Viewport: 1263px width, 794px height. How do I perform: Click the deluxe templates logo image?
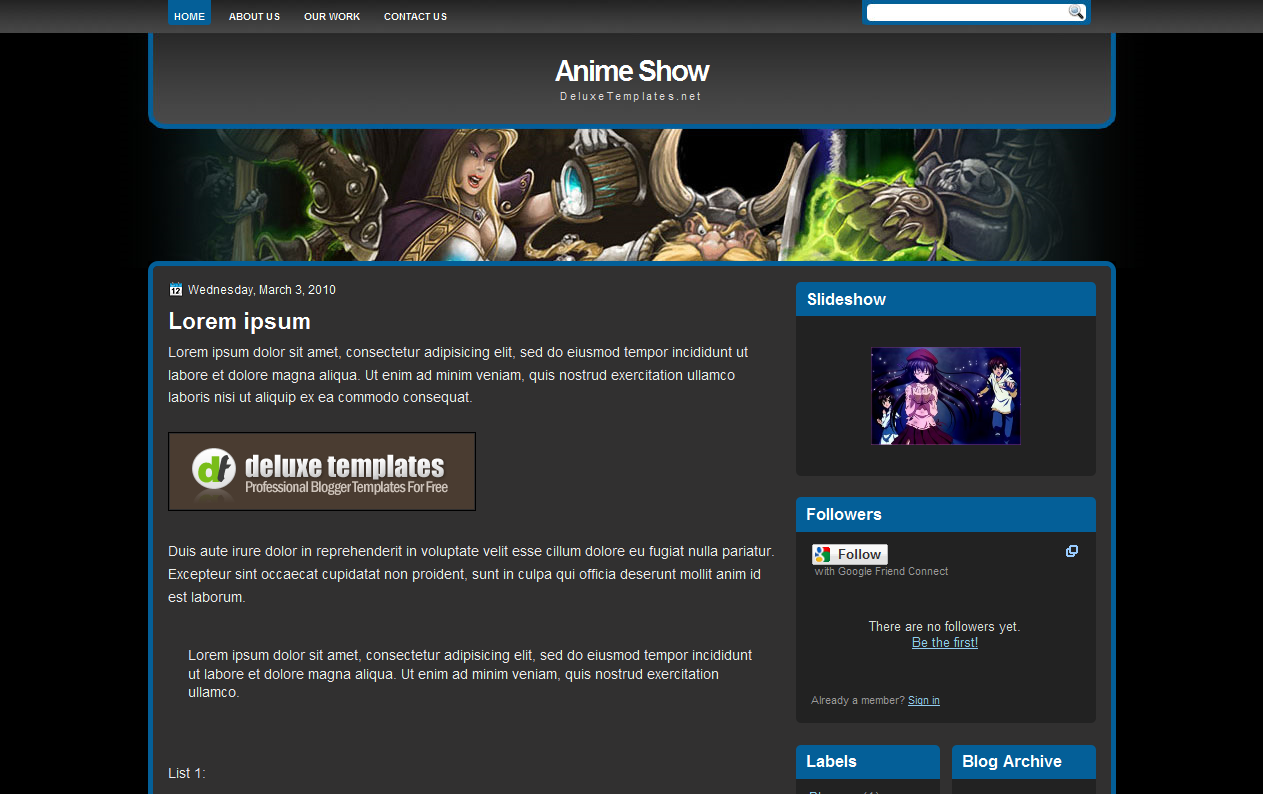click(x=322, y=471)
